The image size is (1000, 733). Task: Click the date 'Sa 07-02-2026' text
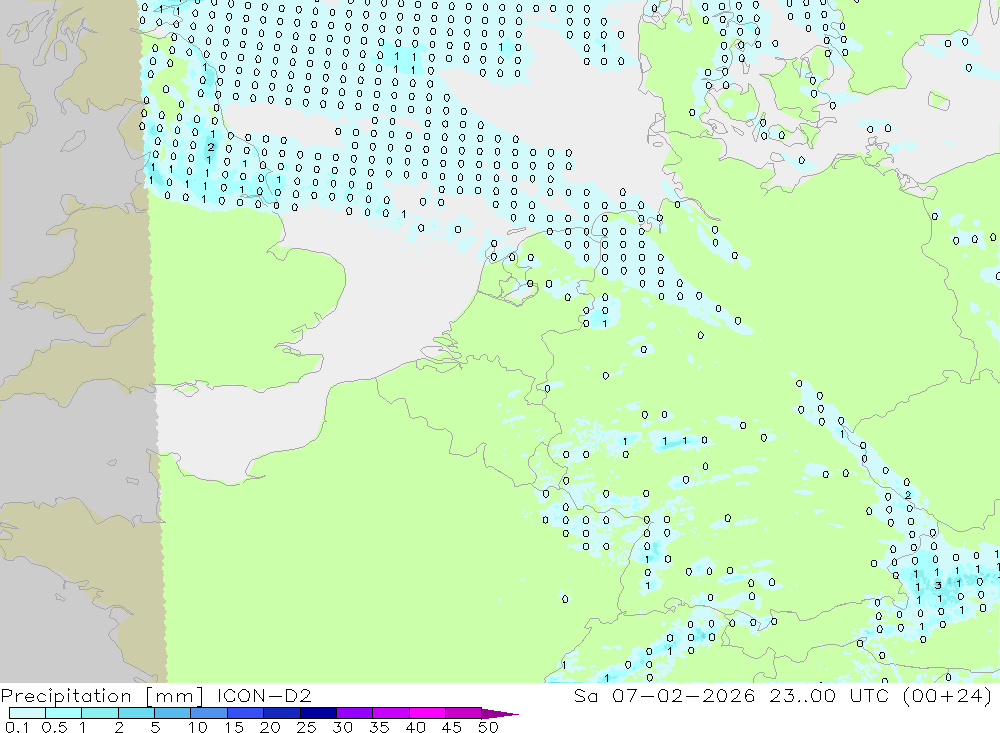point(664,695)
